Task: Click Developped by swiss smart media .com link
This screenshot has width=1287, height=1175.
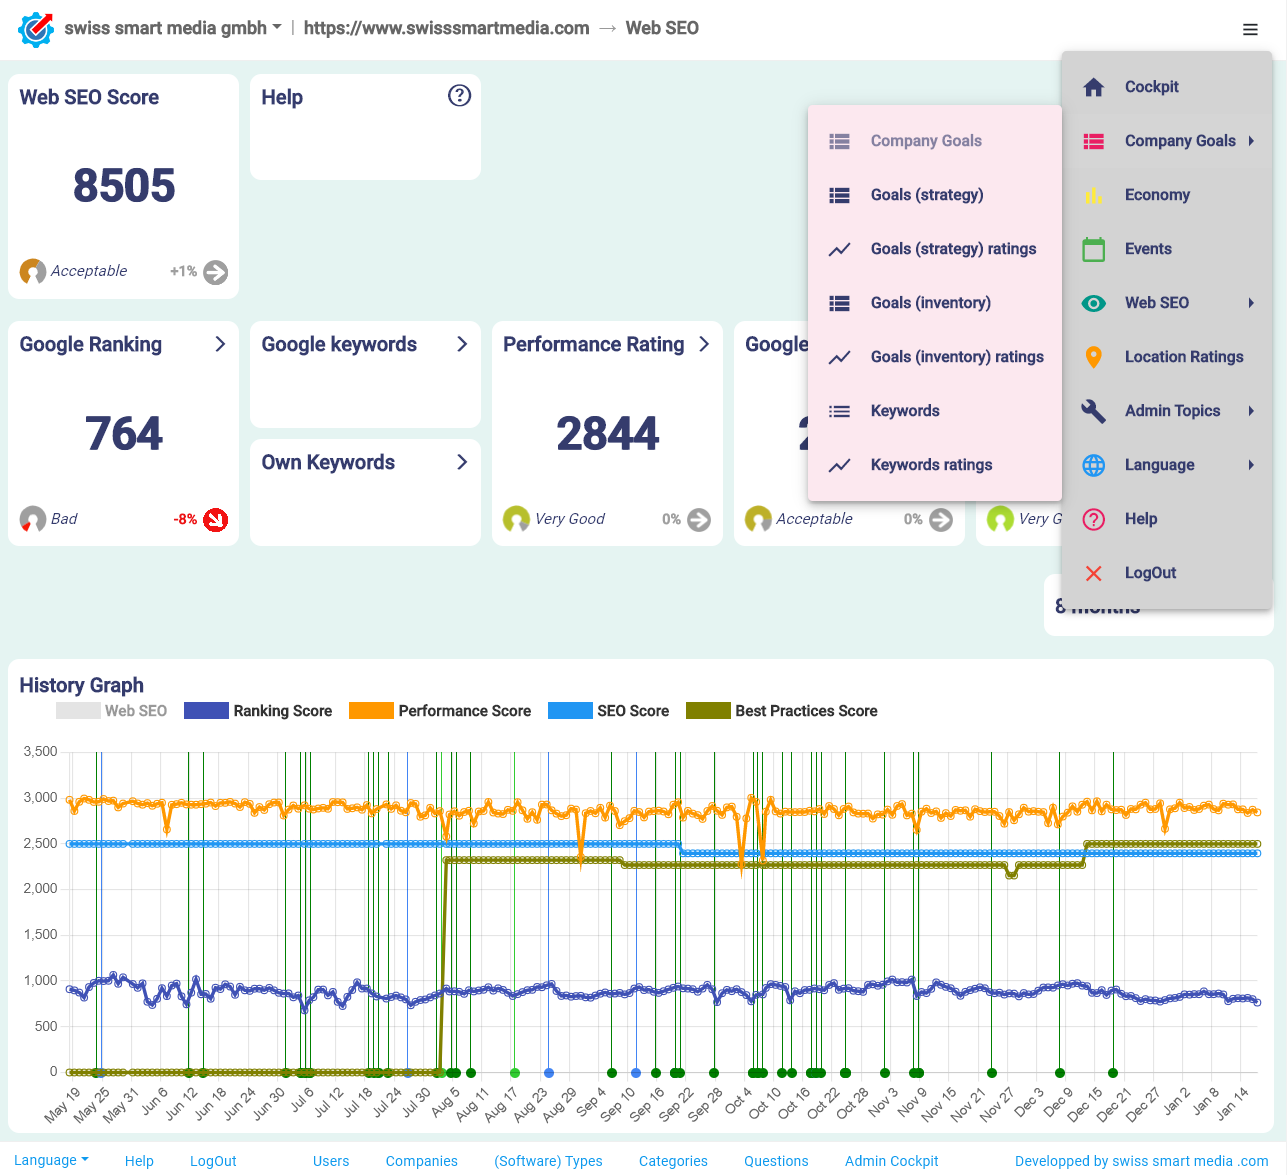Action: click(x=1142, y=1161)
